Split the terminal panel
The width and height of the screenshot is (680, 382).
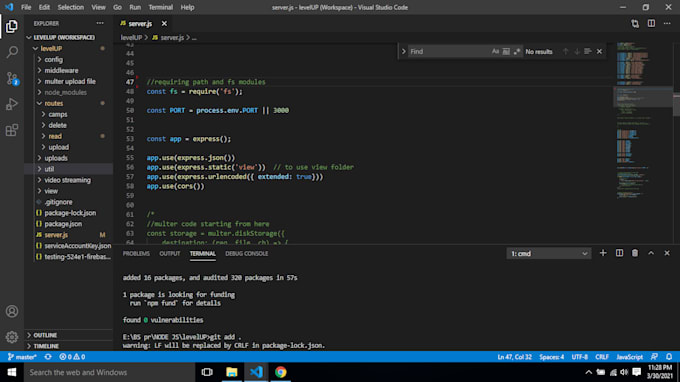(x=619, y=253)
